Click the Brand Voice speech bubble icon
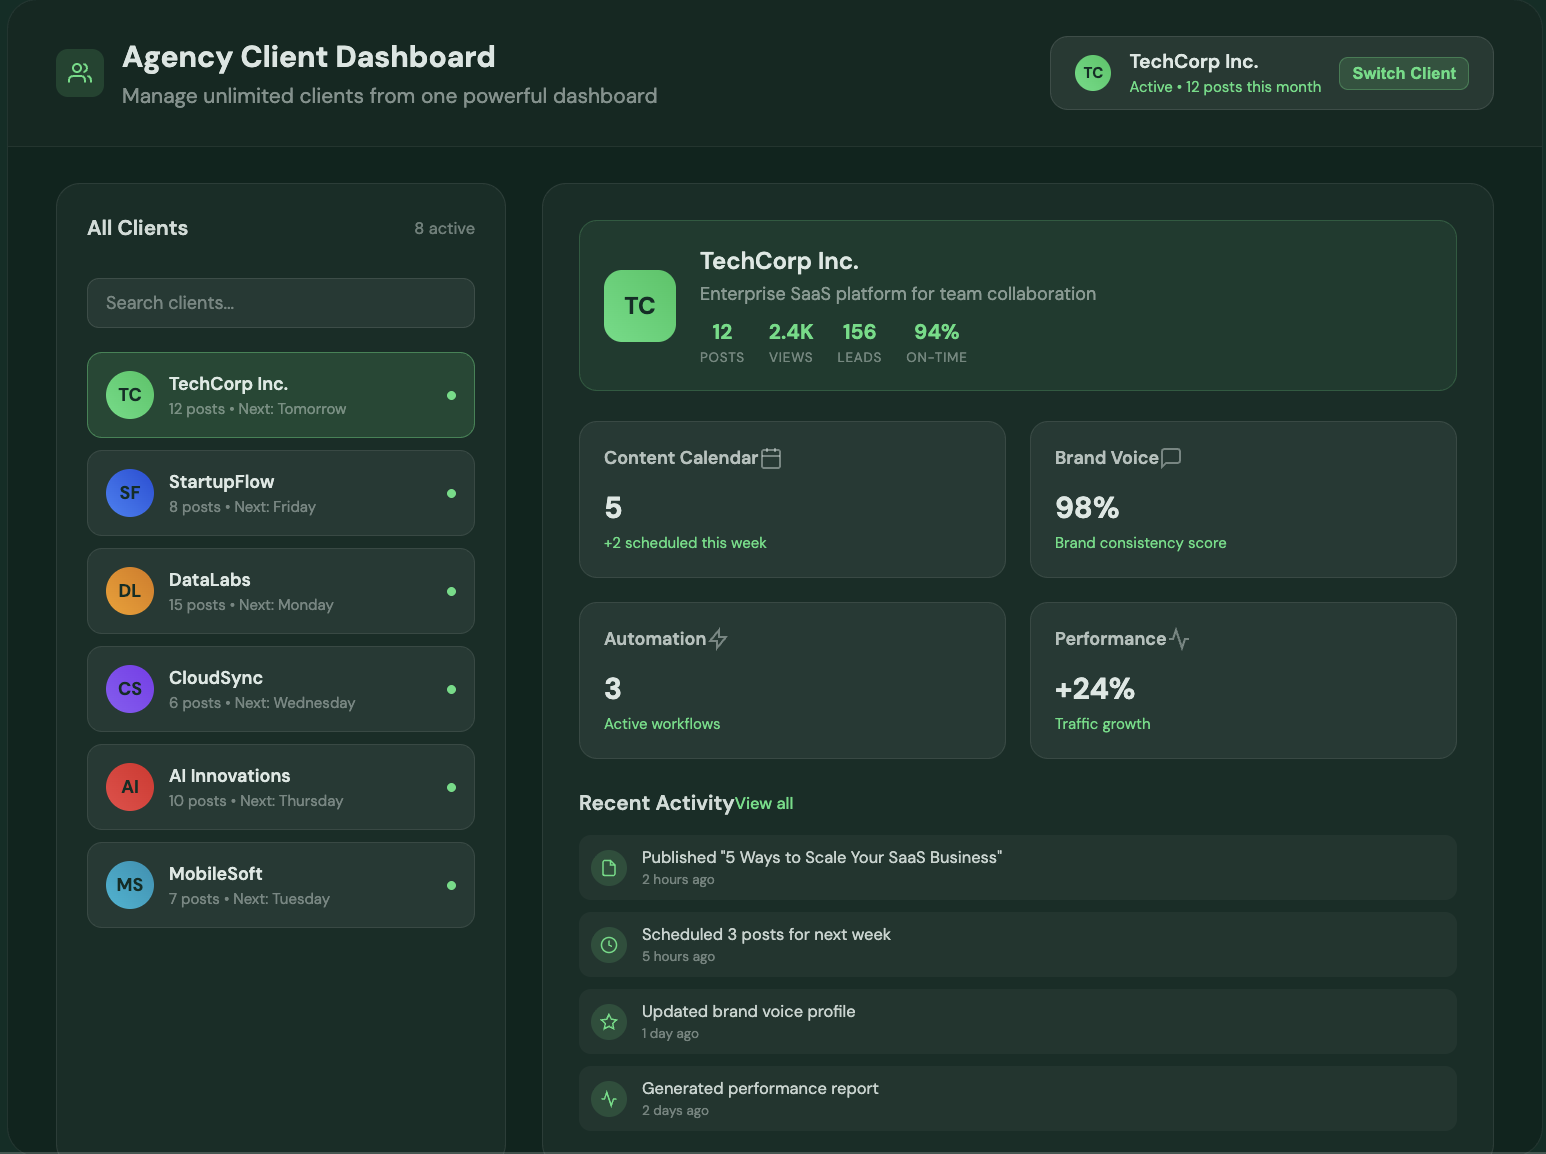The height and width of the screenshot is (1154, 1546). coord(1171,457)
